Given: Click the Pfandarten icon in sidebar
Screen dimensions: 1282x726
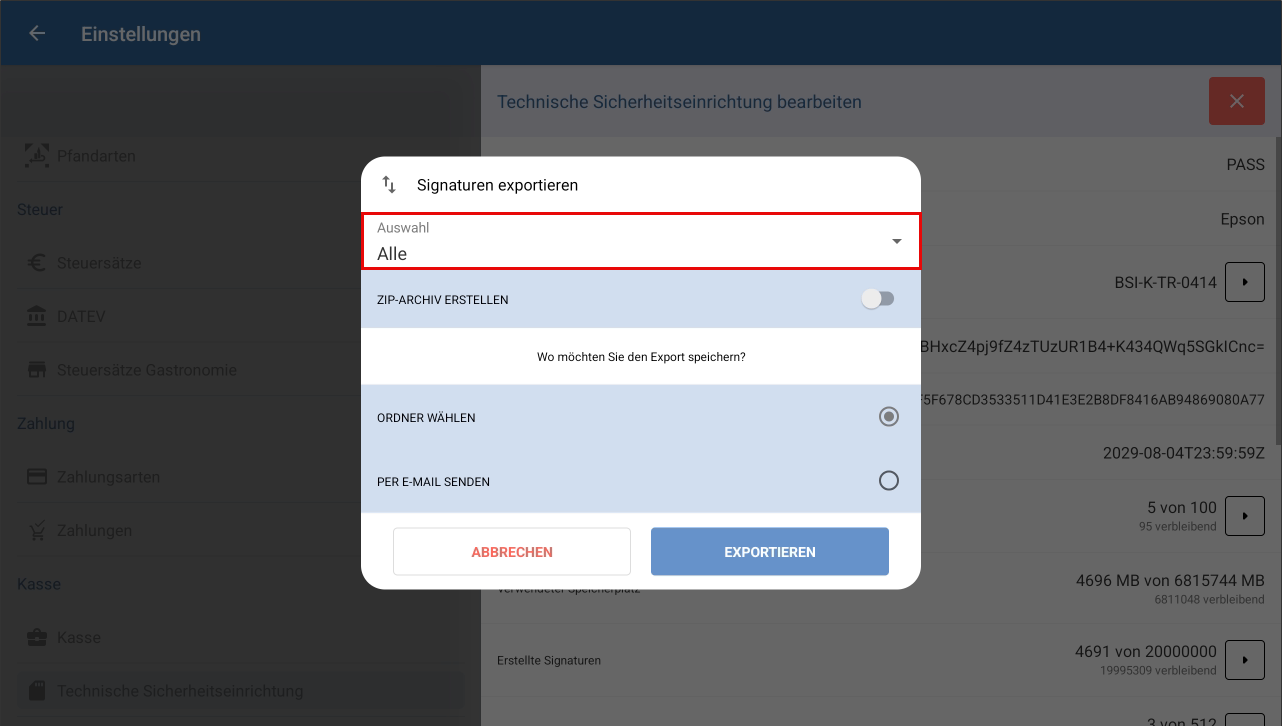Looking at the screenshot, I should 37,156.
